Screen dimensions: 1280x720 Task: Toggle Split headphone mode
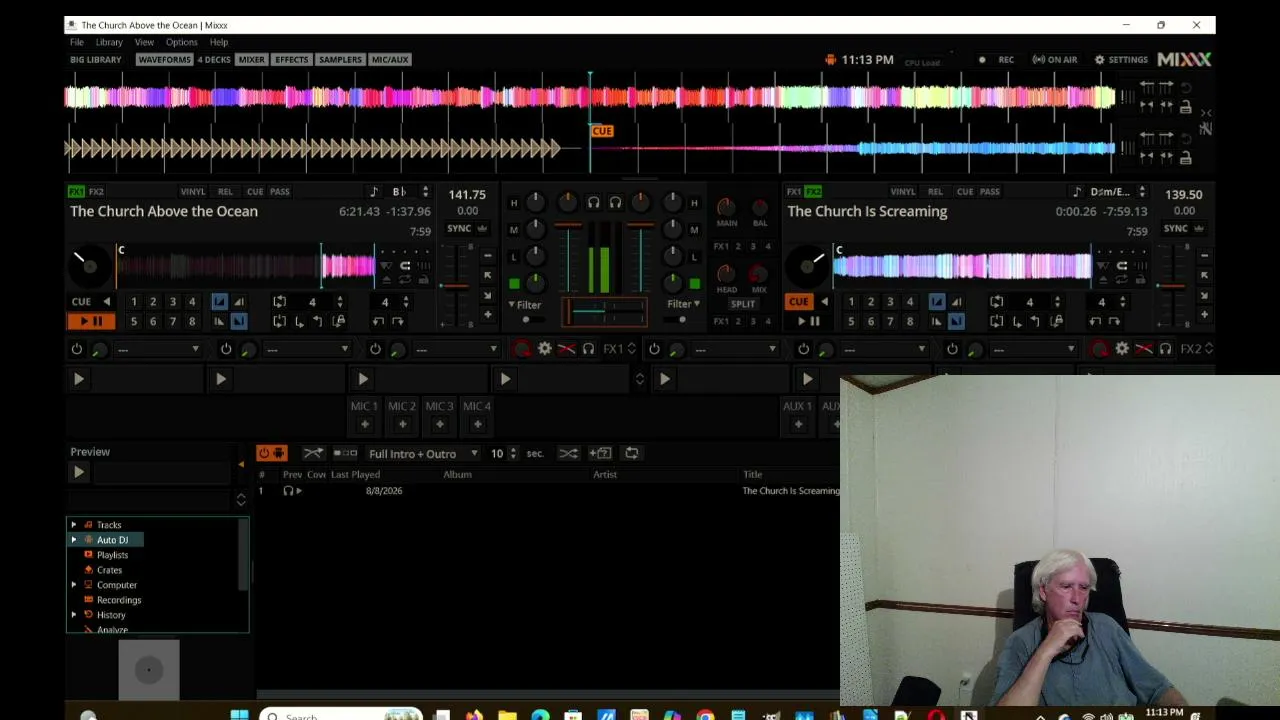point(743,304)
